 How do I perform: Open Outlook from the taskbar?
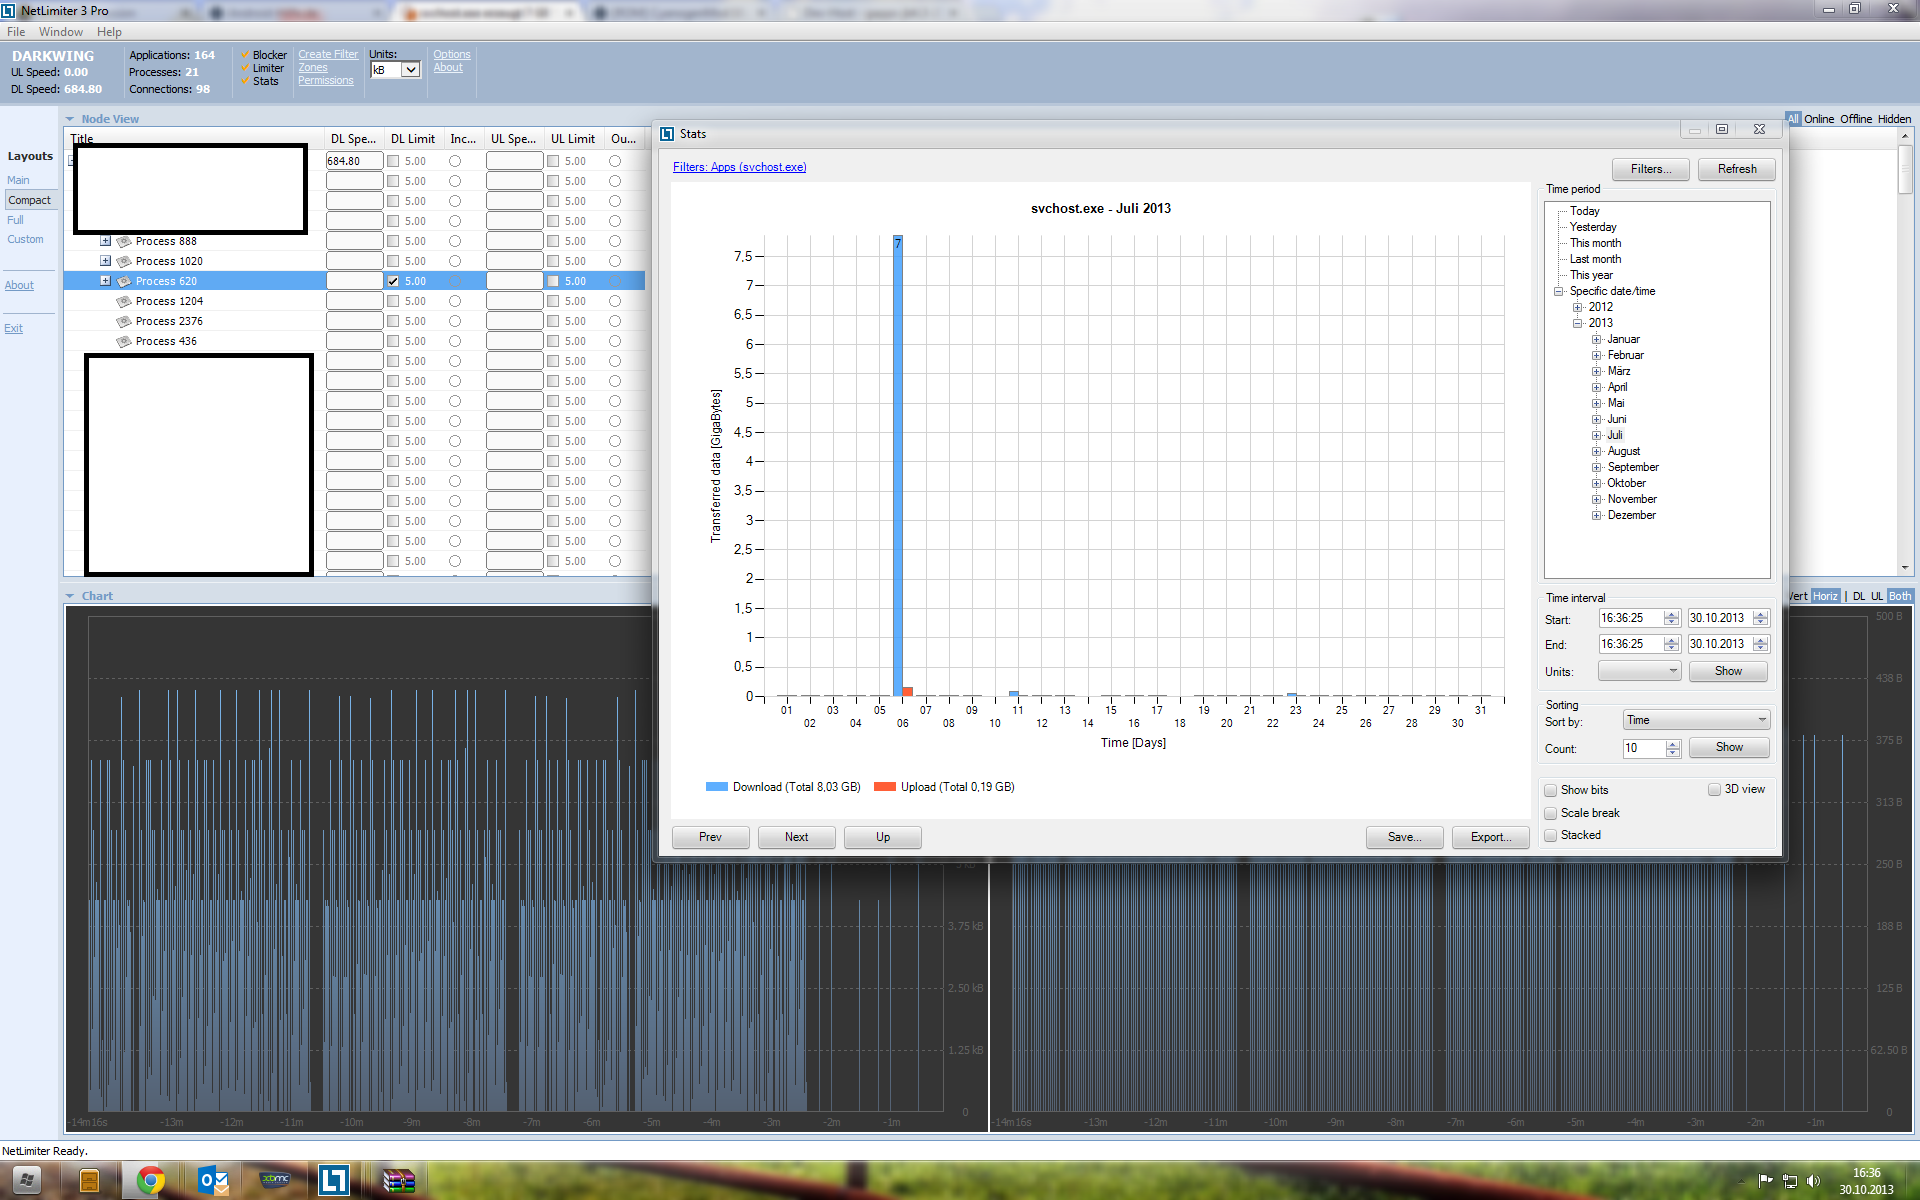point(213,1180)
